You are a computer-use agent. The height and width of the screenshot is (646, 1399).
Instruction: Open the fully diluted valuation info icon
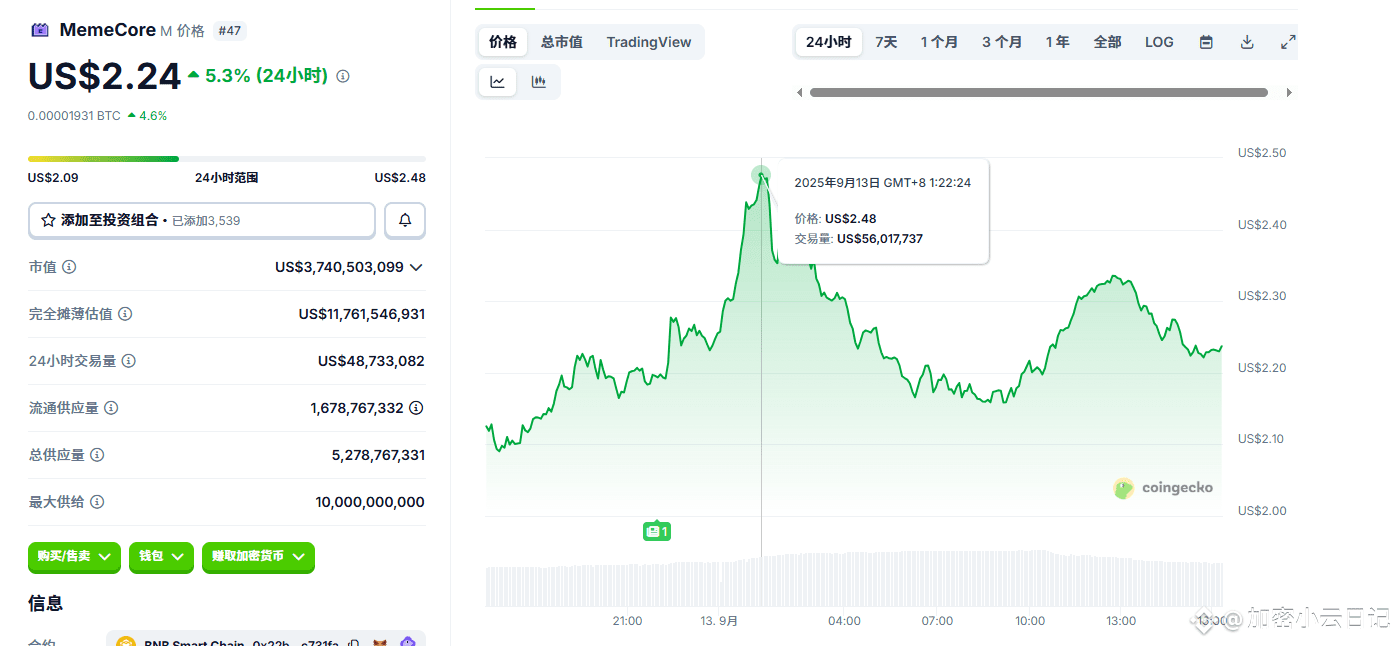click(125, 314)
